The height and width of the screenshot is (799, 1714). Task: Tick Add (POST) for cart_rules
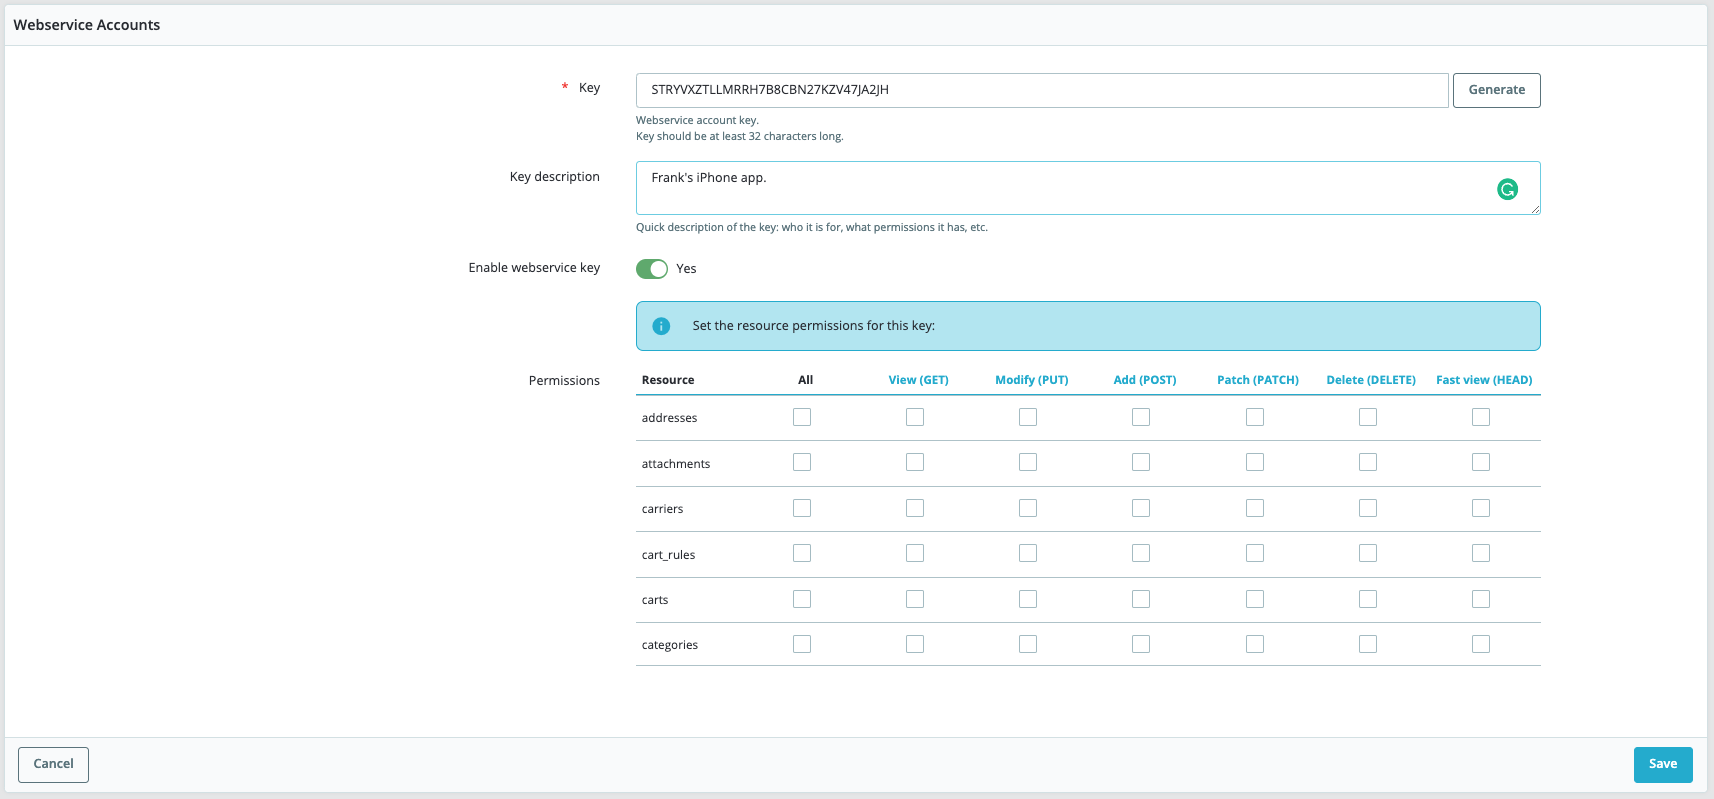(1141, 553)
